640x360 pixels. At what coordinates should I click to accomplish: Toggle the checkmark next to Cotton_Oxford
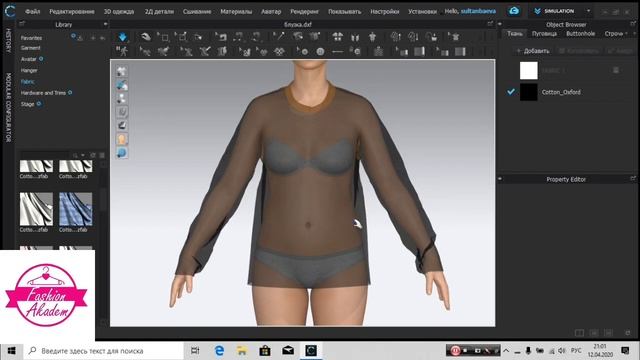coord(511,92)
